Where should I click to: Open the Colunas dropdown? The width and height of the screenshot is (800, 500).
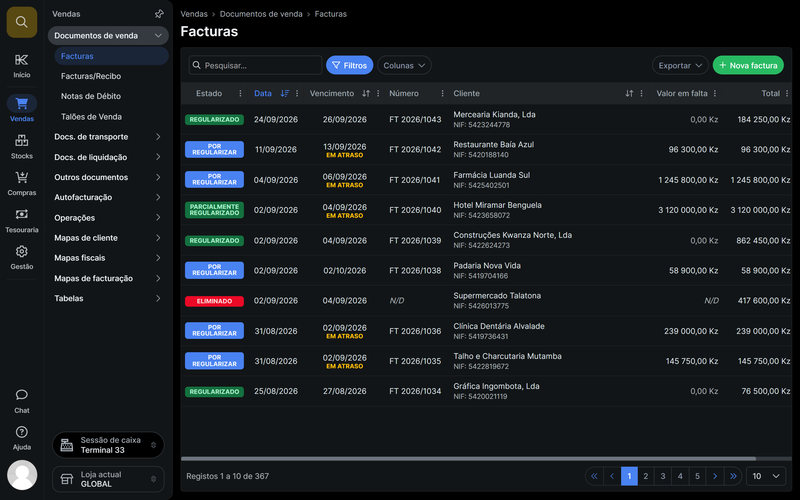404,65
